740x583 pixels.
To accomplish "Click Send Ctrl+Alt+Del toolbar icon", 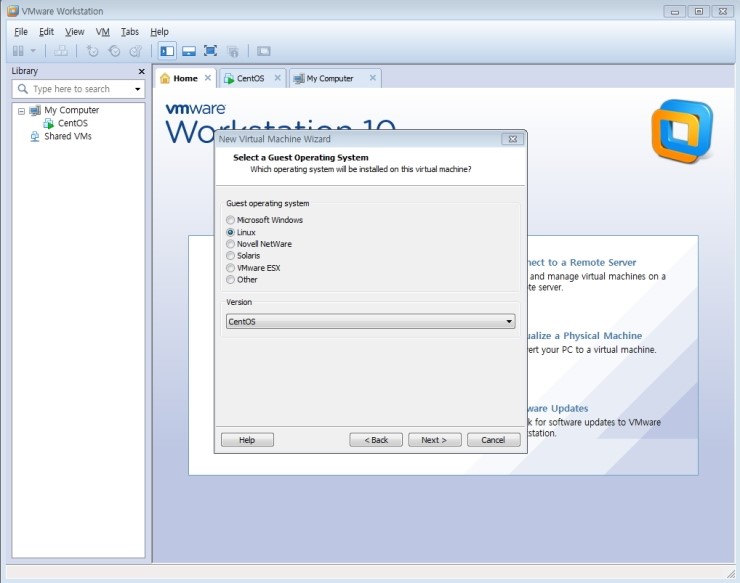I will (x=60, y=51).
